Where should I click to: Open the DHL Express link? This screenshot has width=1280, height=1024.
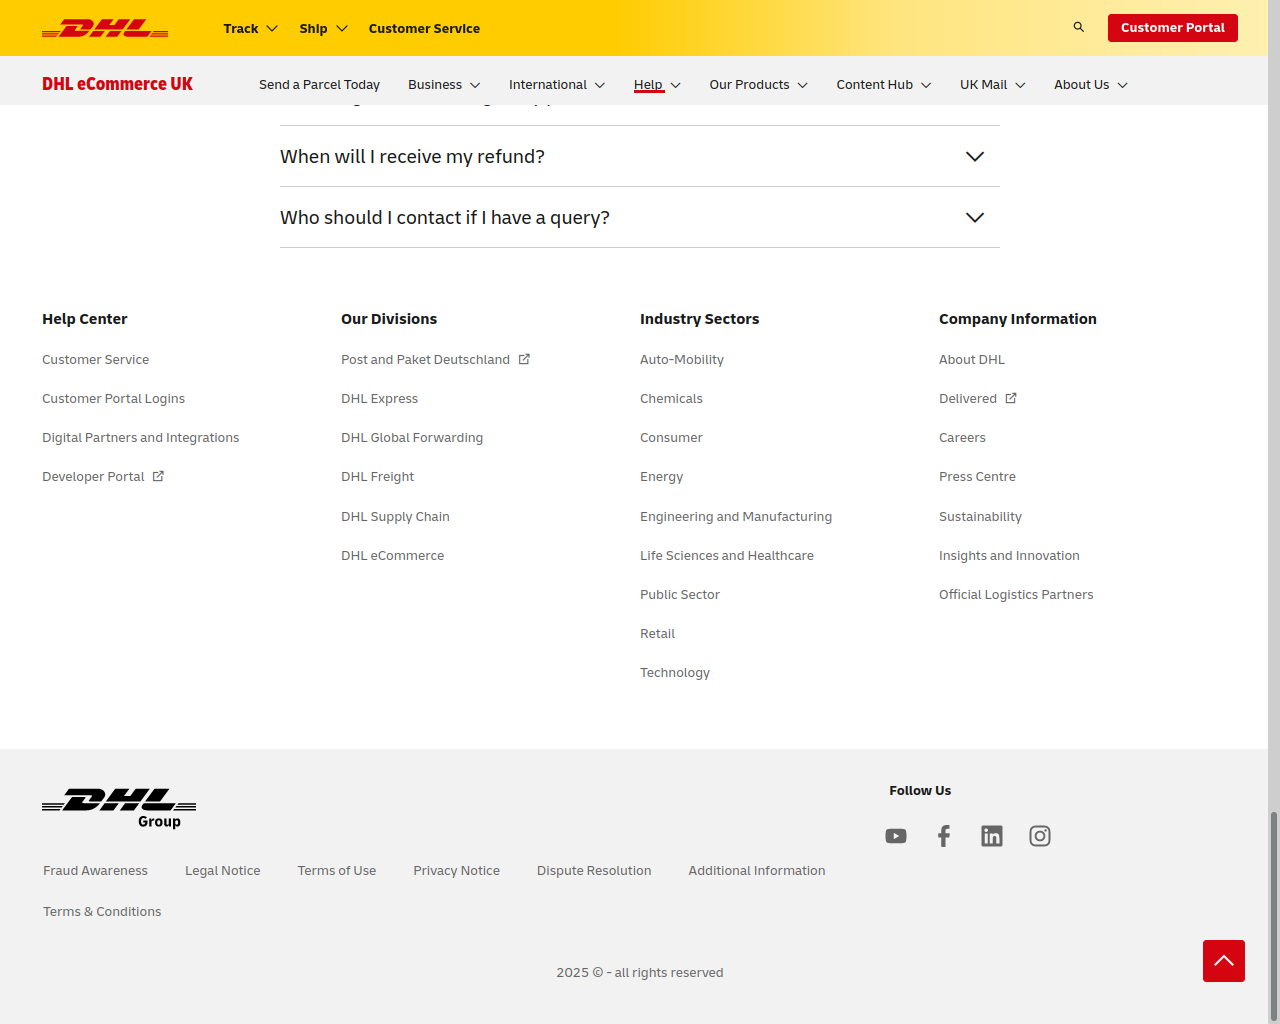(380, 398)
